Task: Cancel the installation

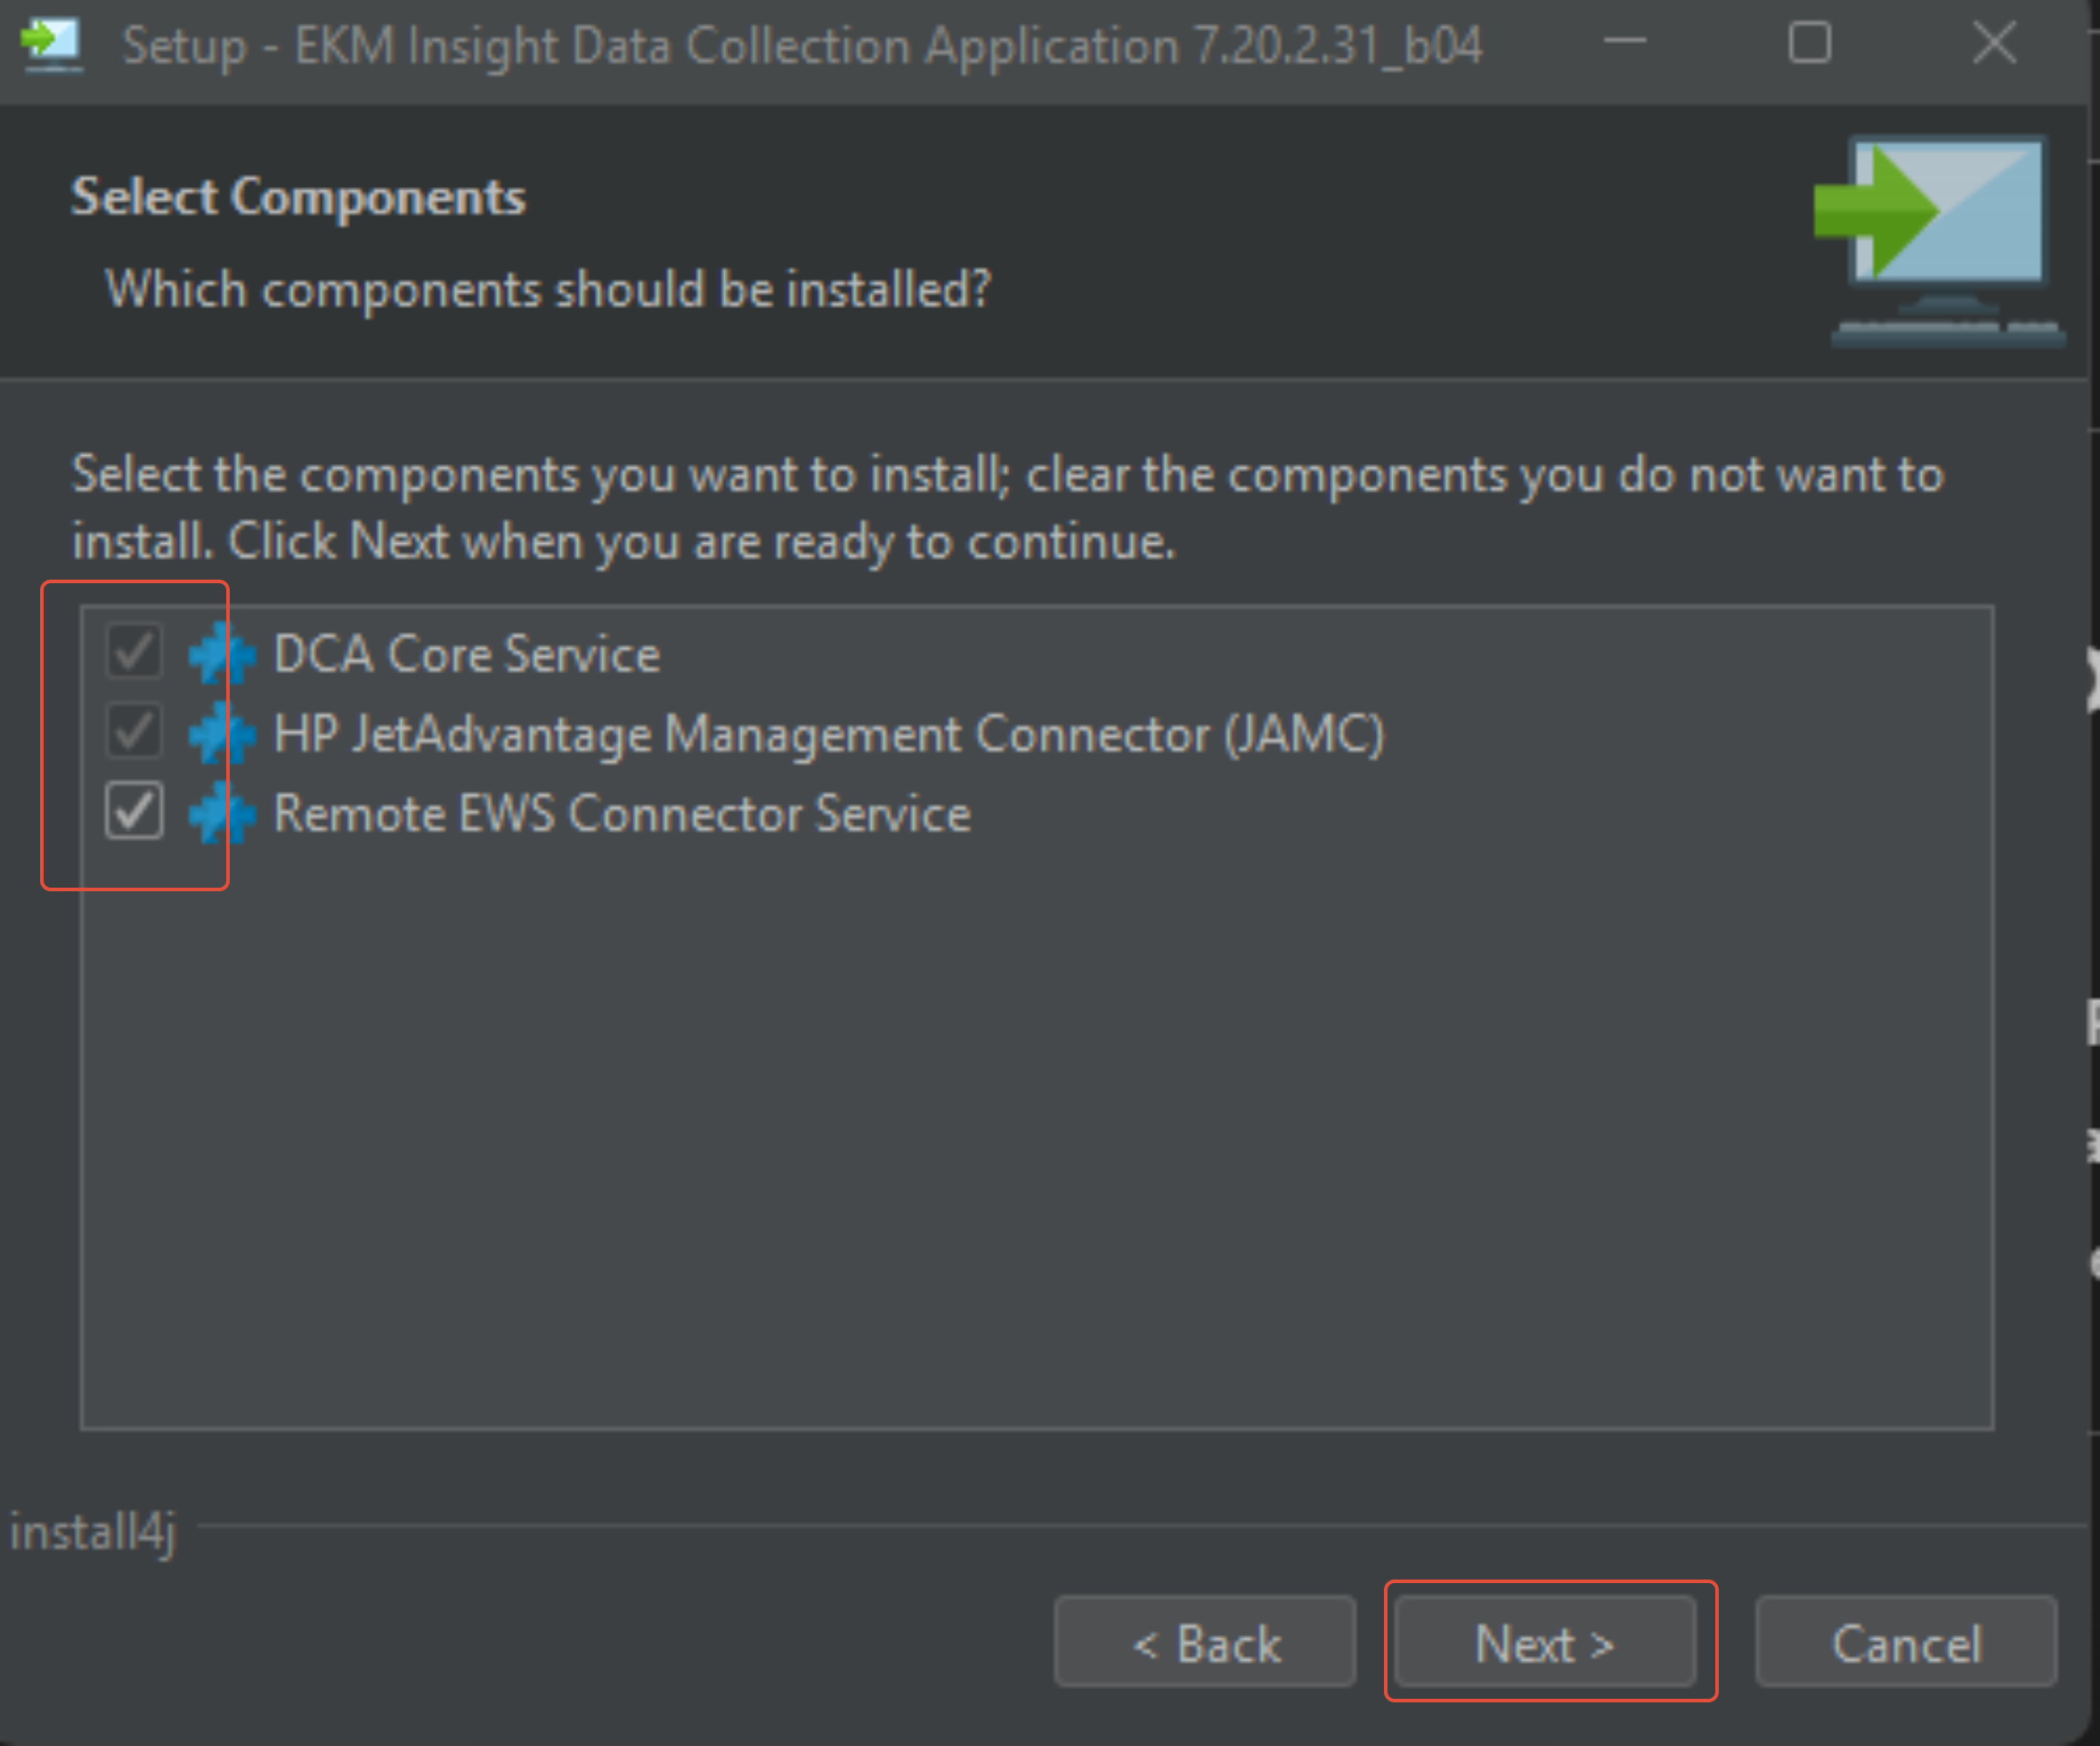Action: pyautogui.click(x=1906, y=1641)
